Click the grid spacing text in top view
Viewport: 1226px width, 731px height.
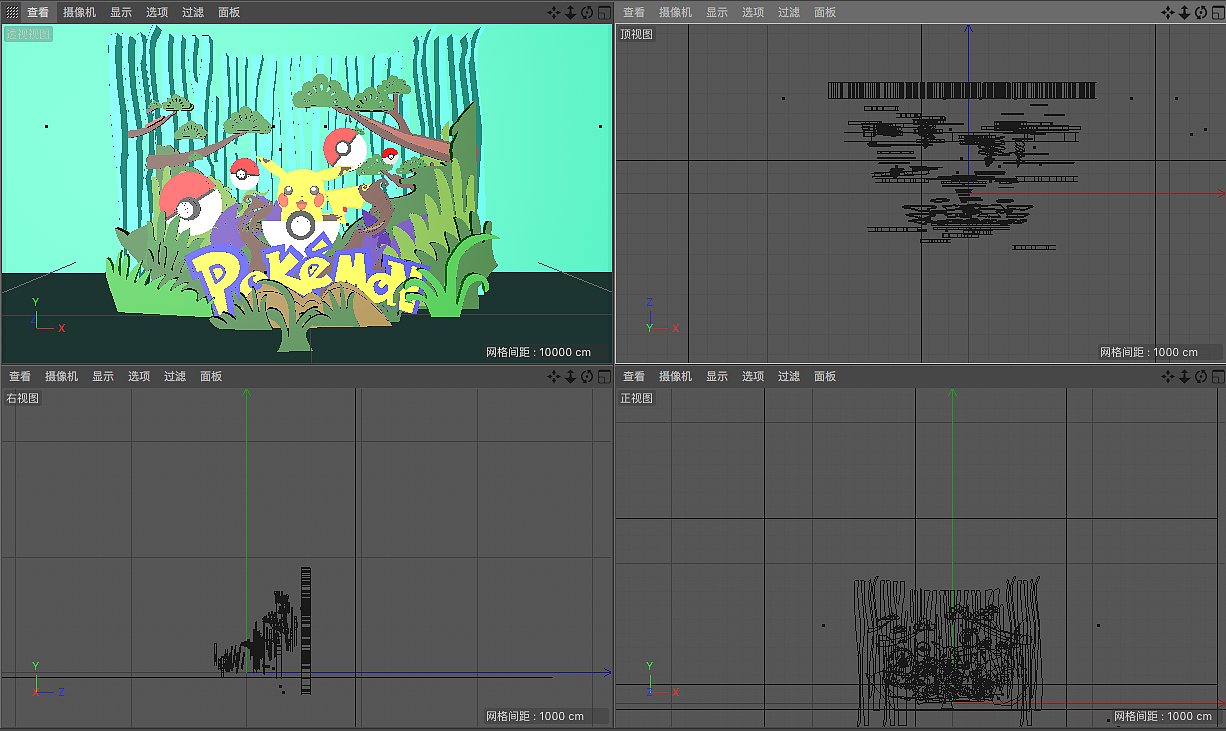click(x=1149, y=352)
